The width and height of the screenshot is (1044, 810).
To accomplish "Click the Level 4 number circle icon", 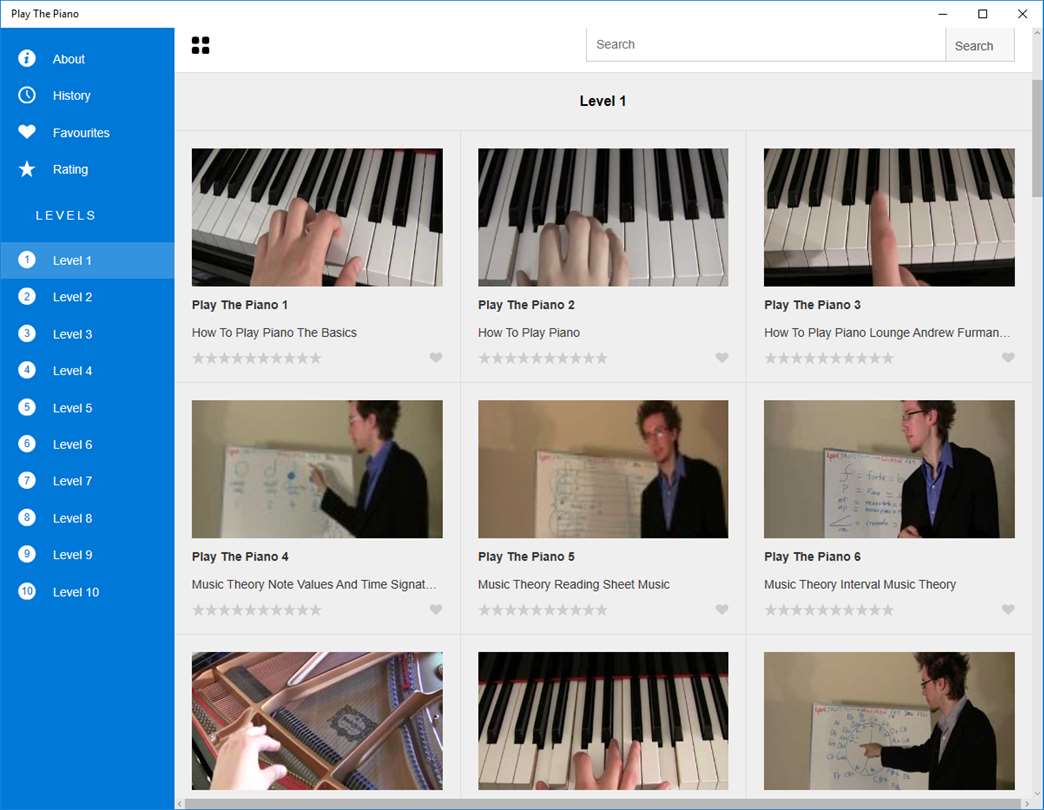I will (x=27, y=370).
